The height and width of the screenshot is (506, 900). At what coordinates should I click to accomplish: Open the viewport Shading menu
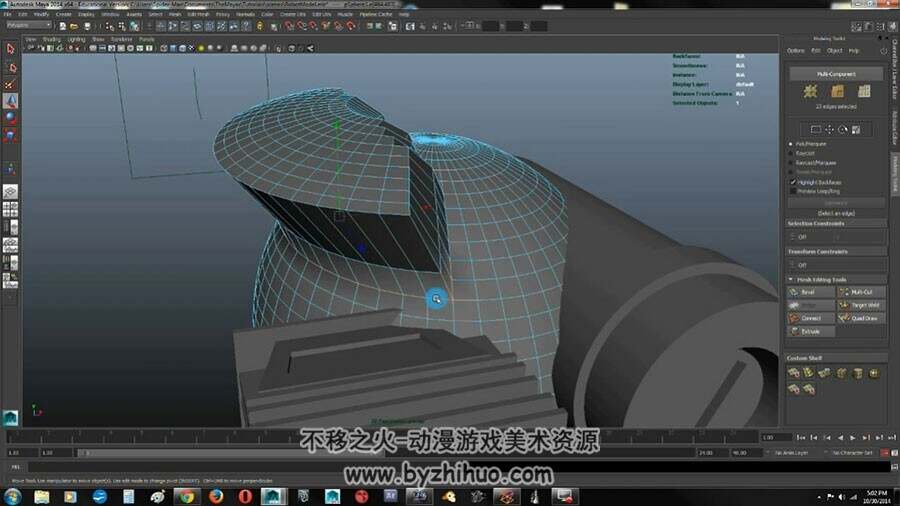52,39
